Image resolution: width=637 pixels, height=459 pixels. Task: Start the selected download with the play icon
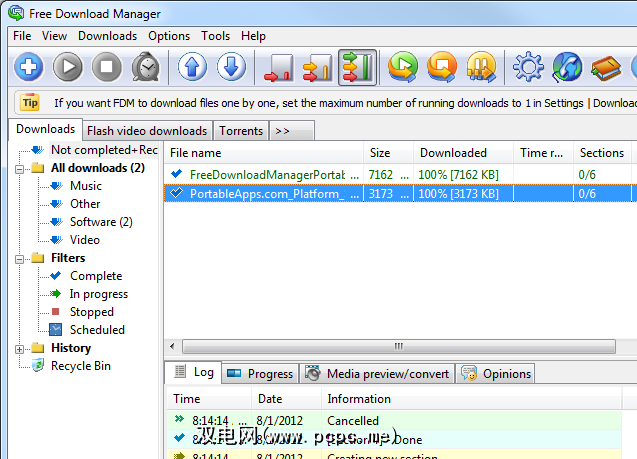(67, 67)
